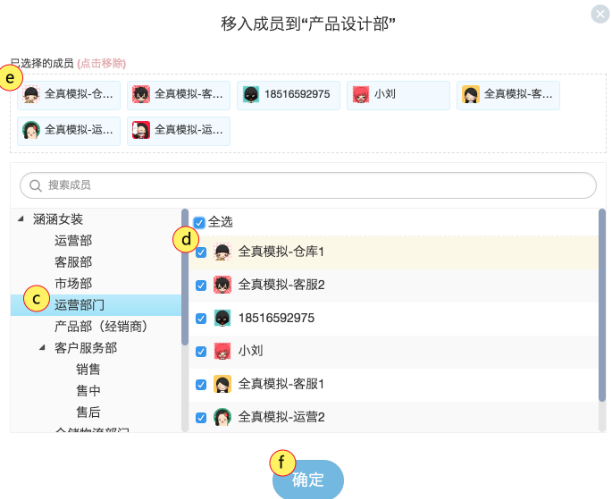The image size is (611, 499).
Task: Toggle the 全选 checkbox
Action: click(x=200, y=222)
